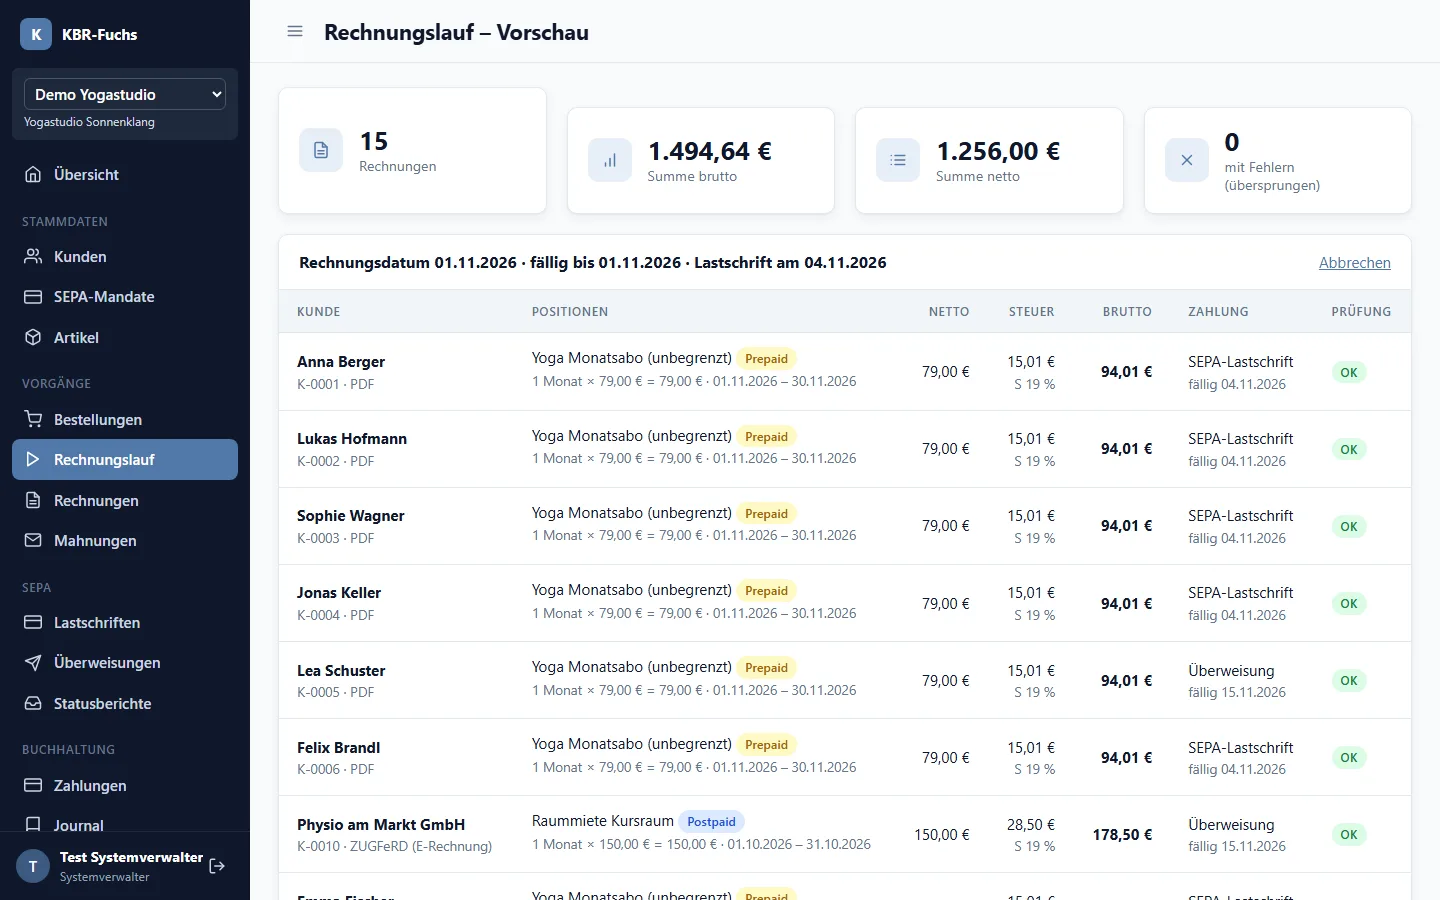Screen dimensions: 1440x900
Task: Click the Abbrechen link
Action: point(1354,263)
